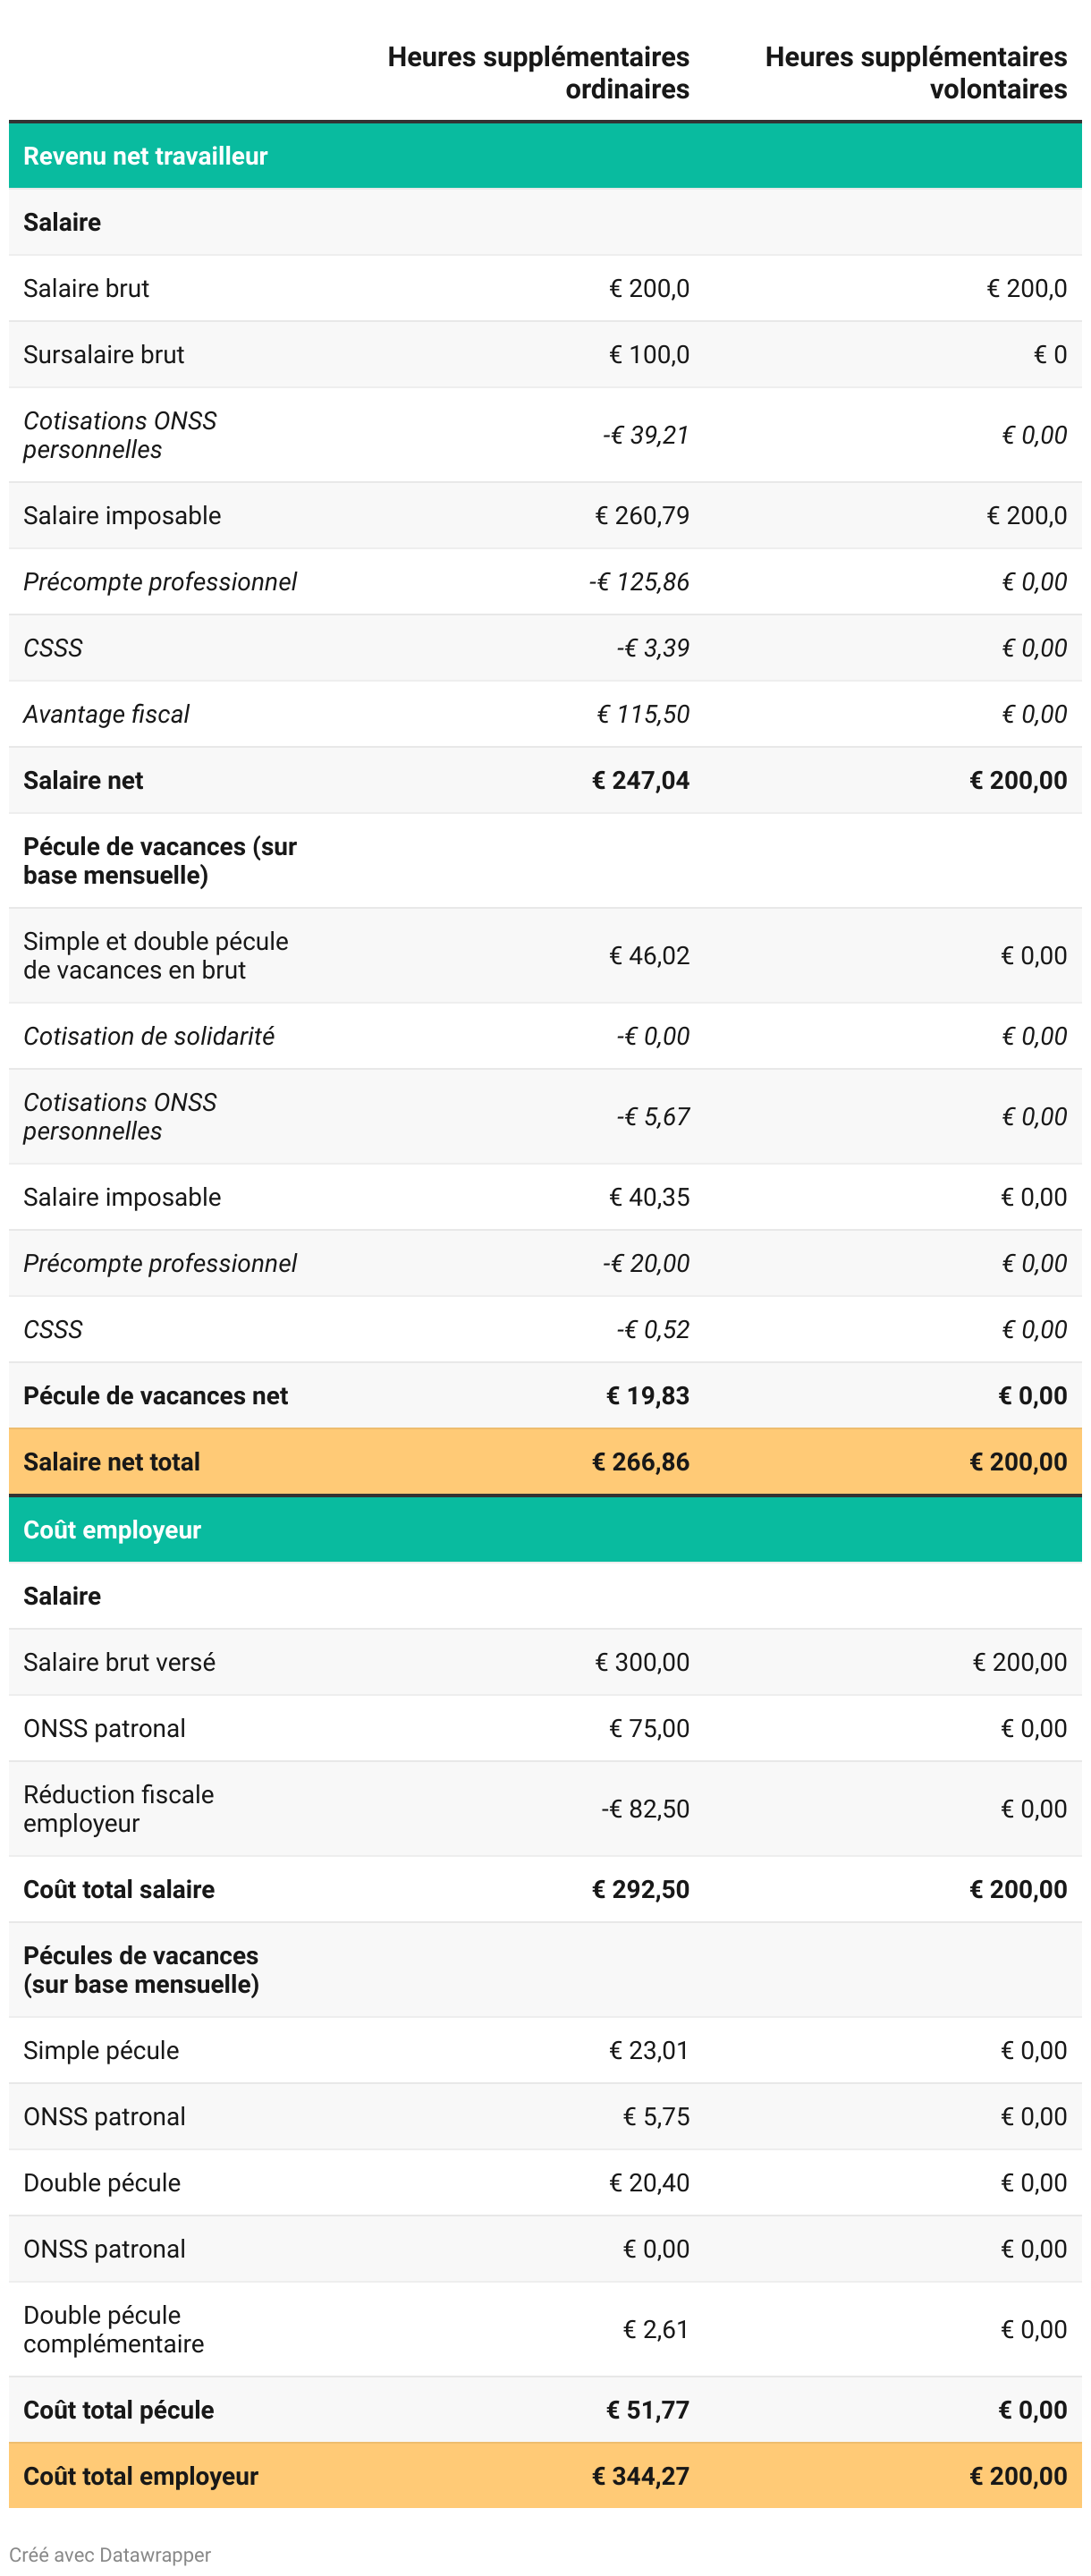Click the "Salaire brut versé" row label

[119, 1662]
